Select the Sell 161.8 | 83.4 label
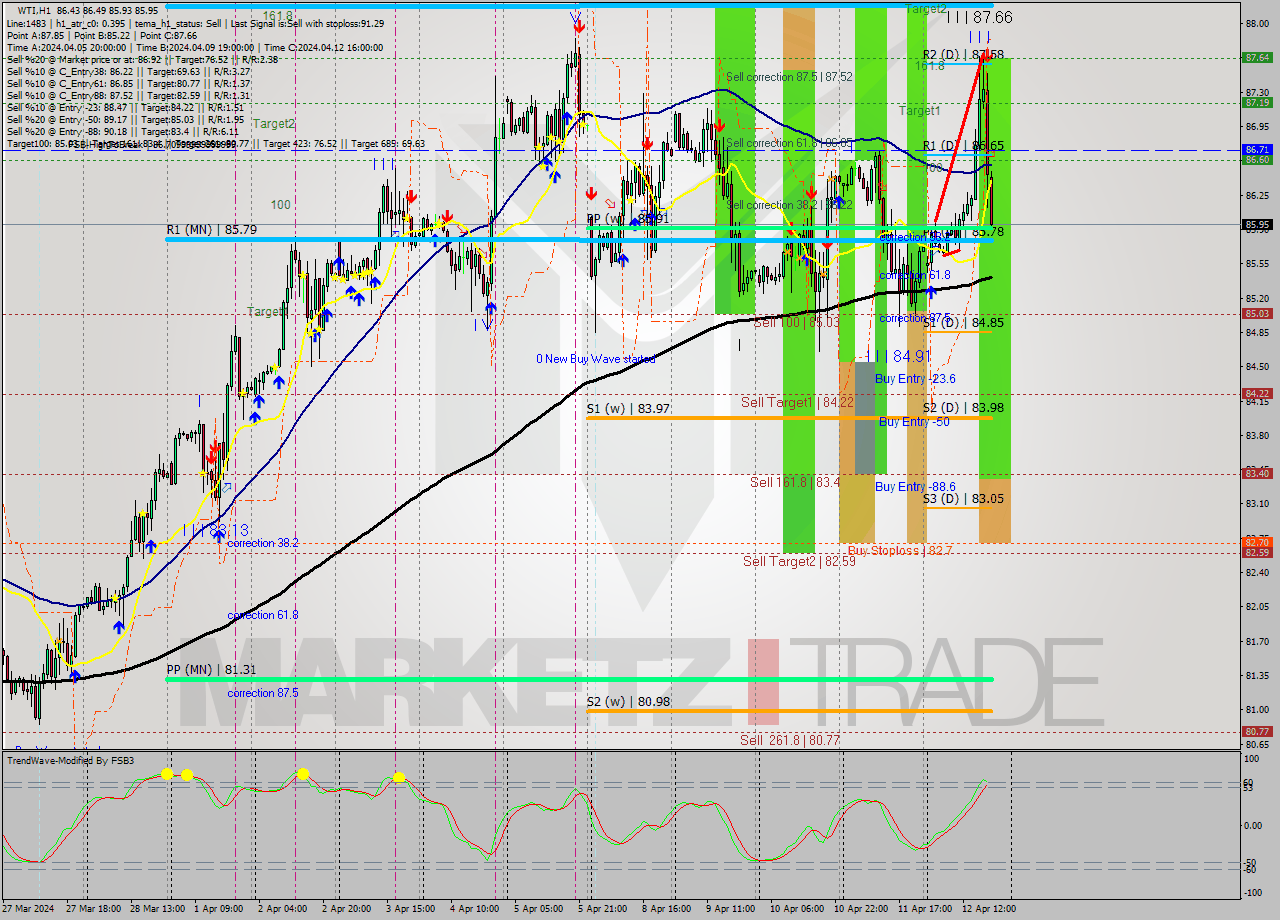Screen dimensions: 1280x920 point(795,482)
